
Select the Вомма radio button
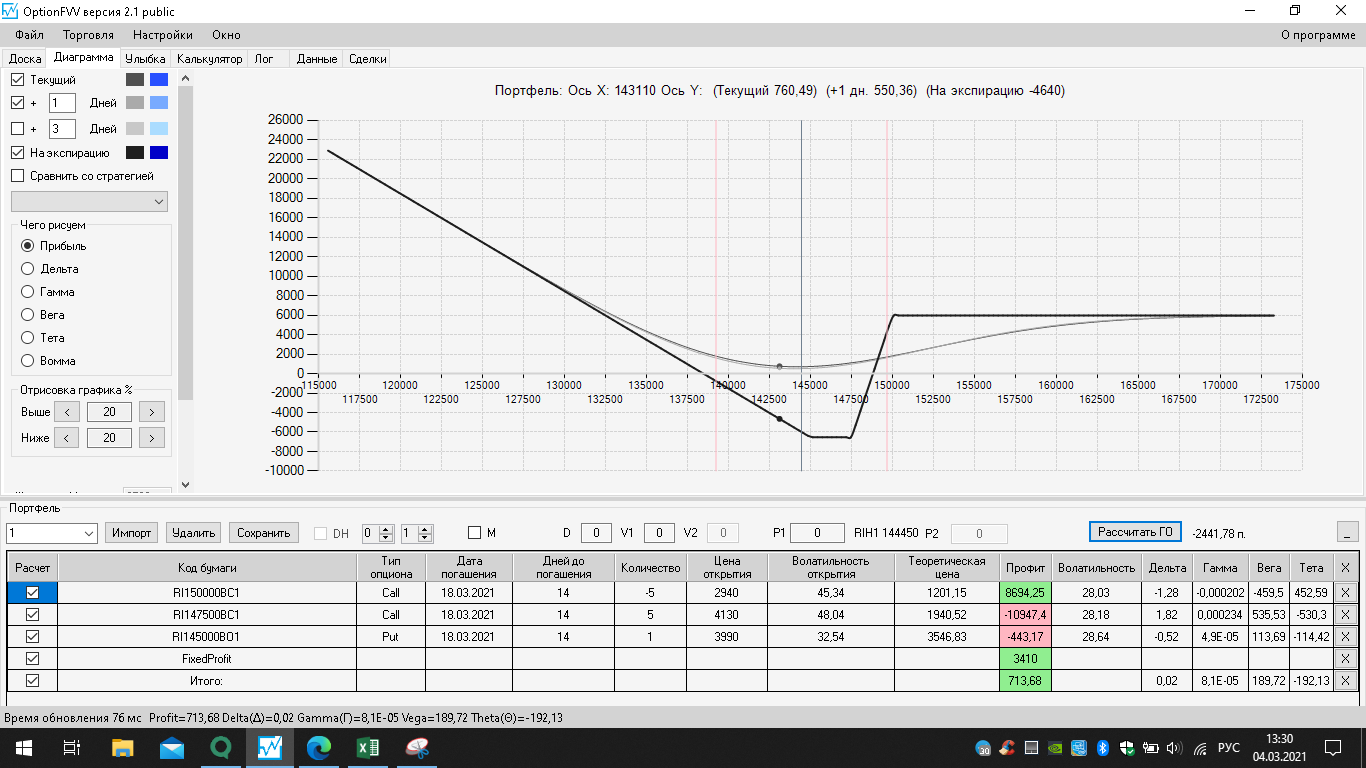tap(27, 361)
